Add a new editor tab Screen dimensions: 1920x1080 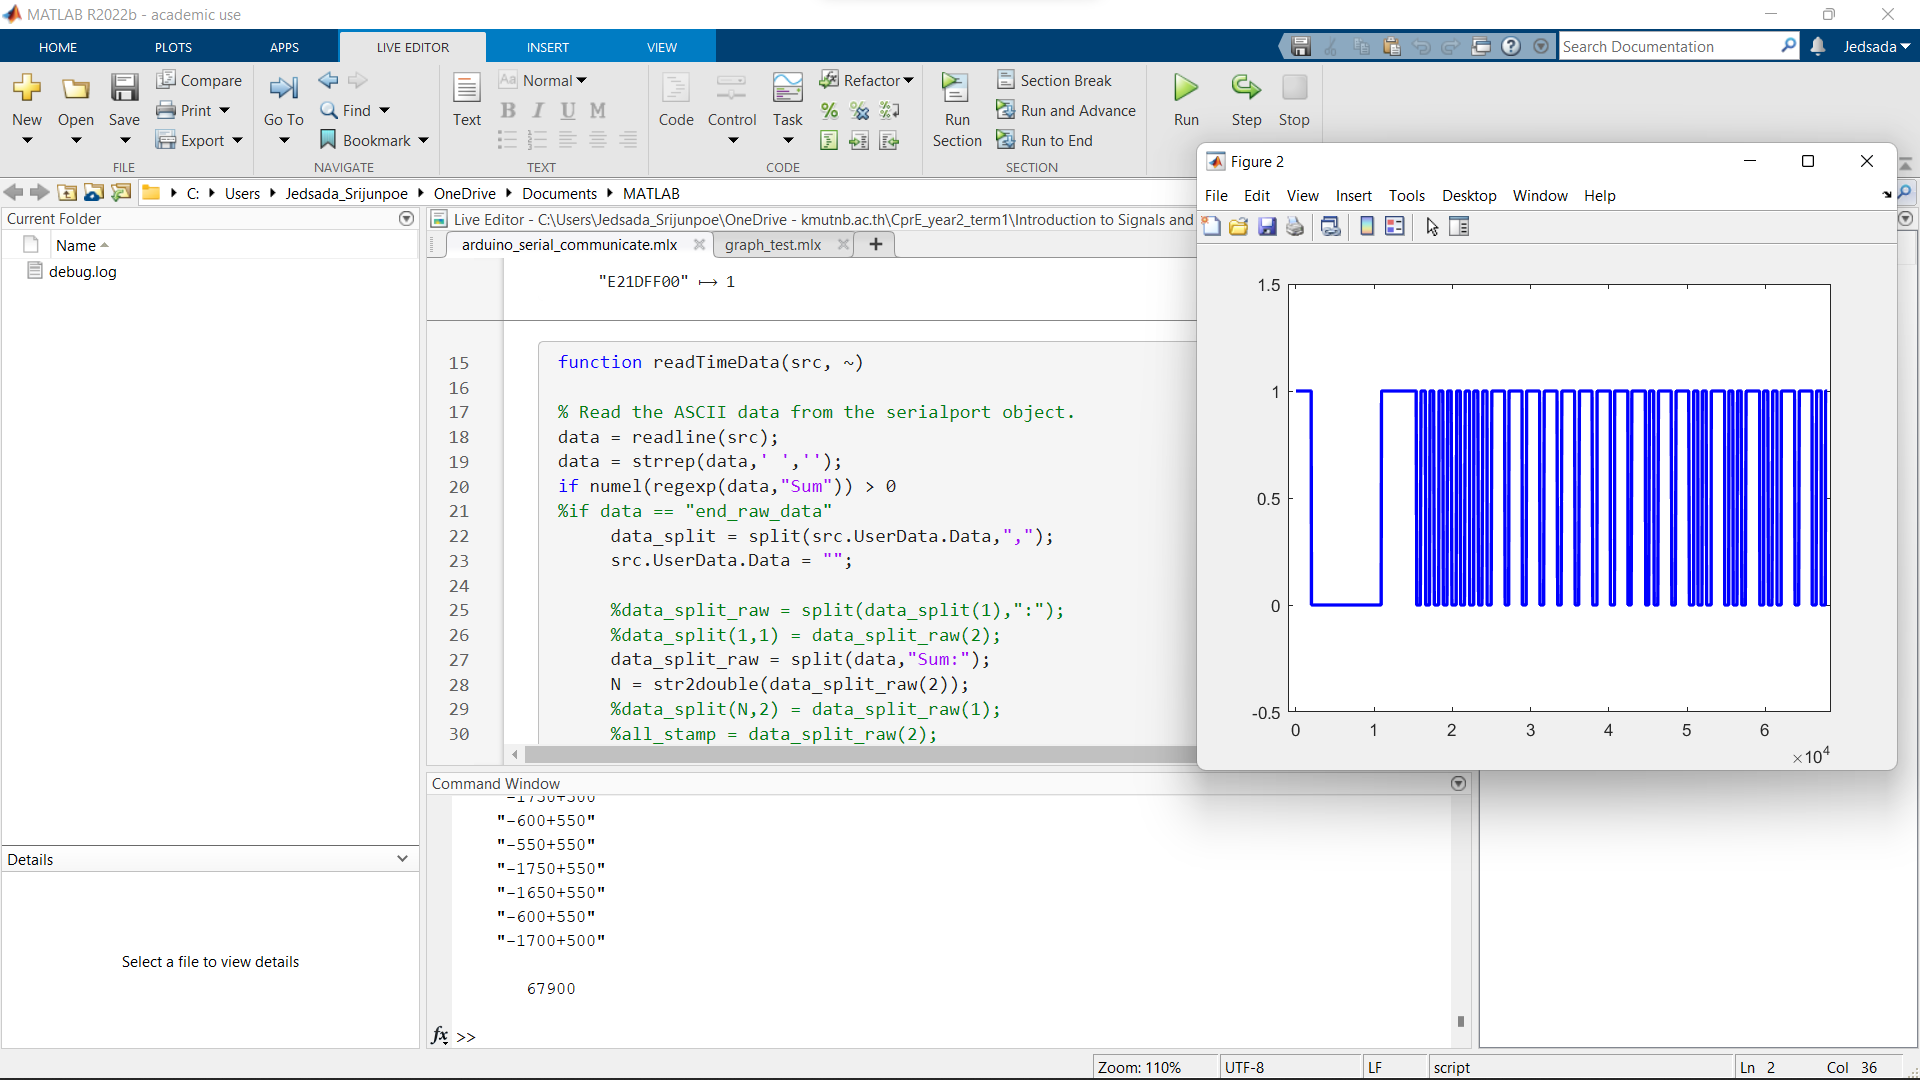876,245
